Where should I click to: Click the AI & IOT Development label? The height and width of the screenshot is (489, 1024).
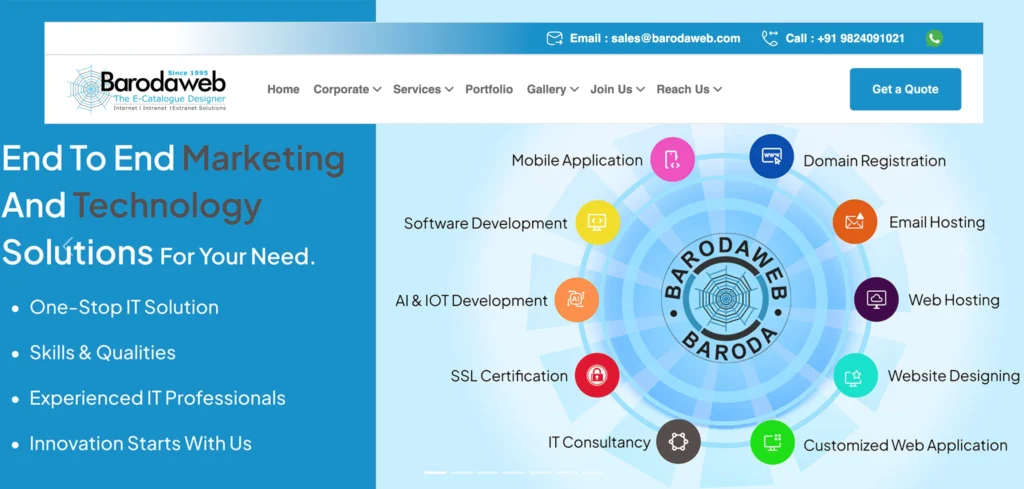(x=472, y=300)
